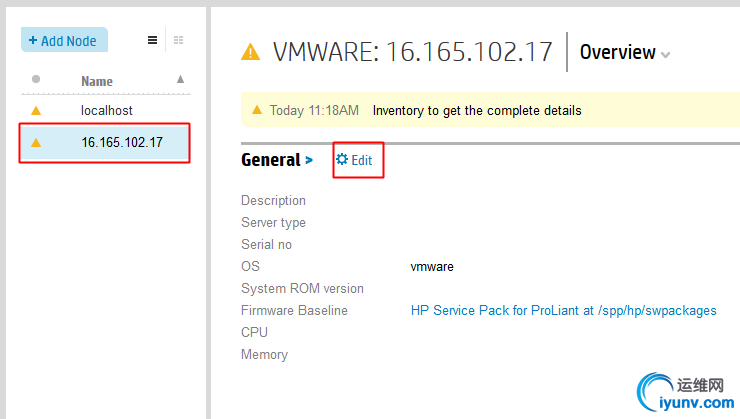Open the HP Service Pack for ProLiant link
This screenshot has height=419, width=740.
point(563,311)
